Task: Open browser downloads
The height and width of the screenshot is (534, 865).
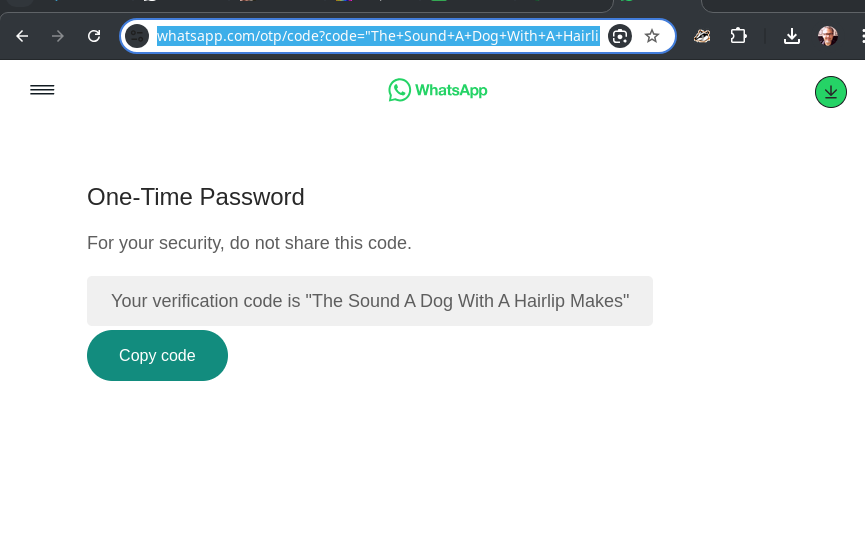Action: point(792,36)
